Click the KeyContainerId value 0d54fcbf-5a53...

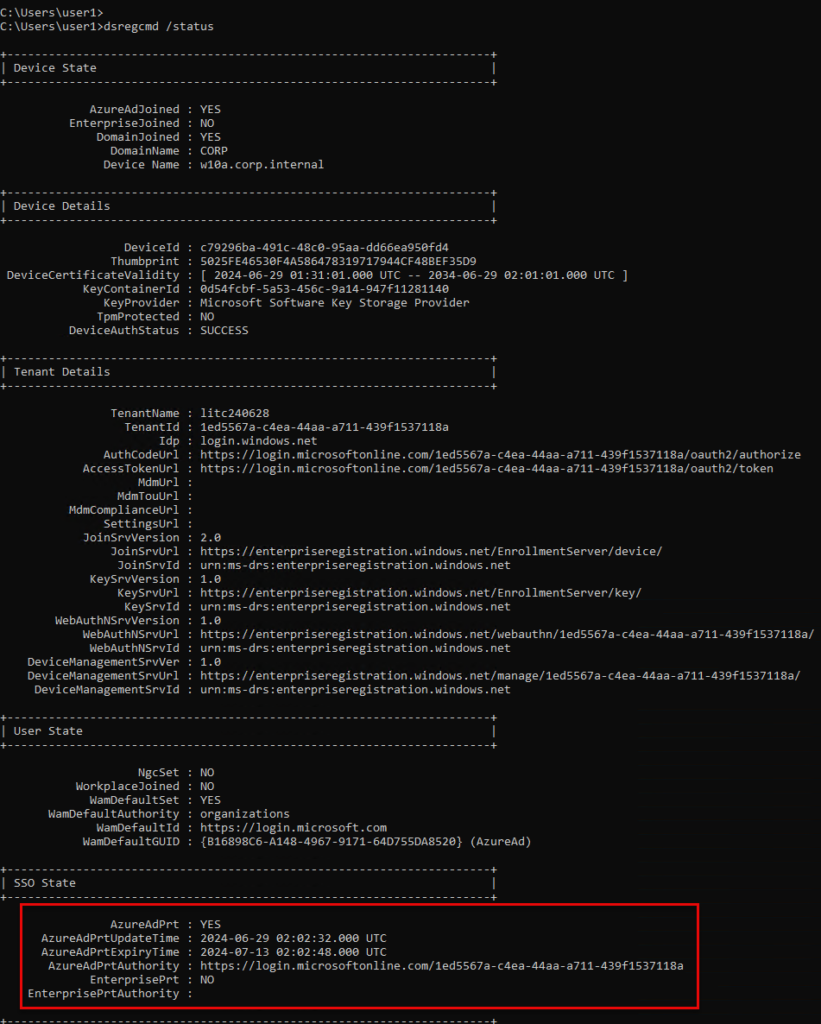click(x=324, y=289)
